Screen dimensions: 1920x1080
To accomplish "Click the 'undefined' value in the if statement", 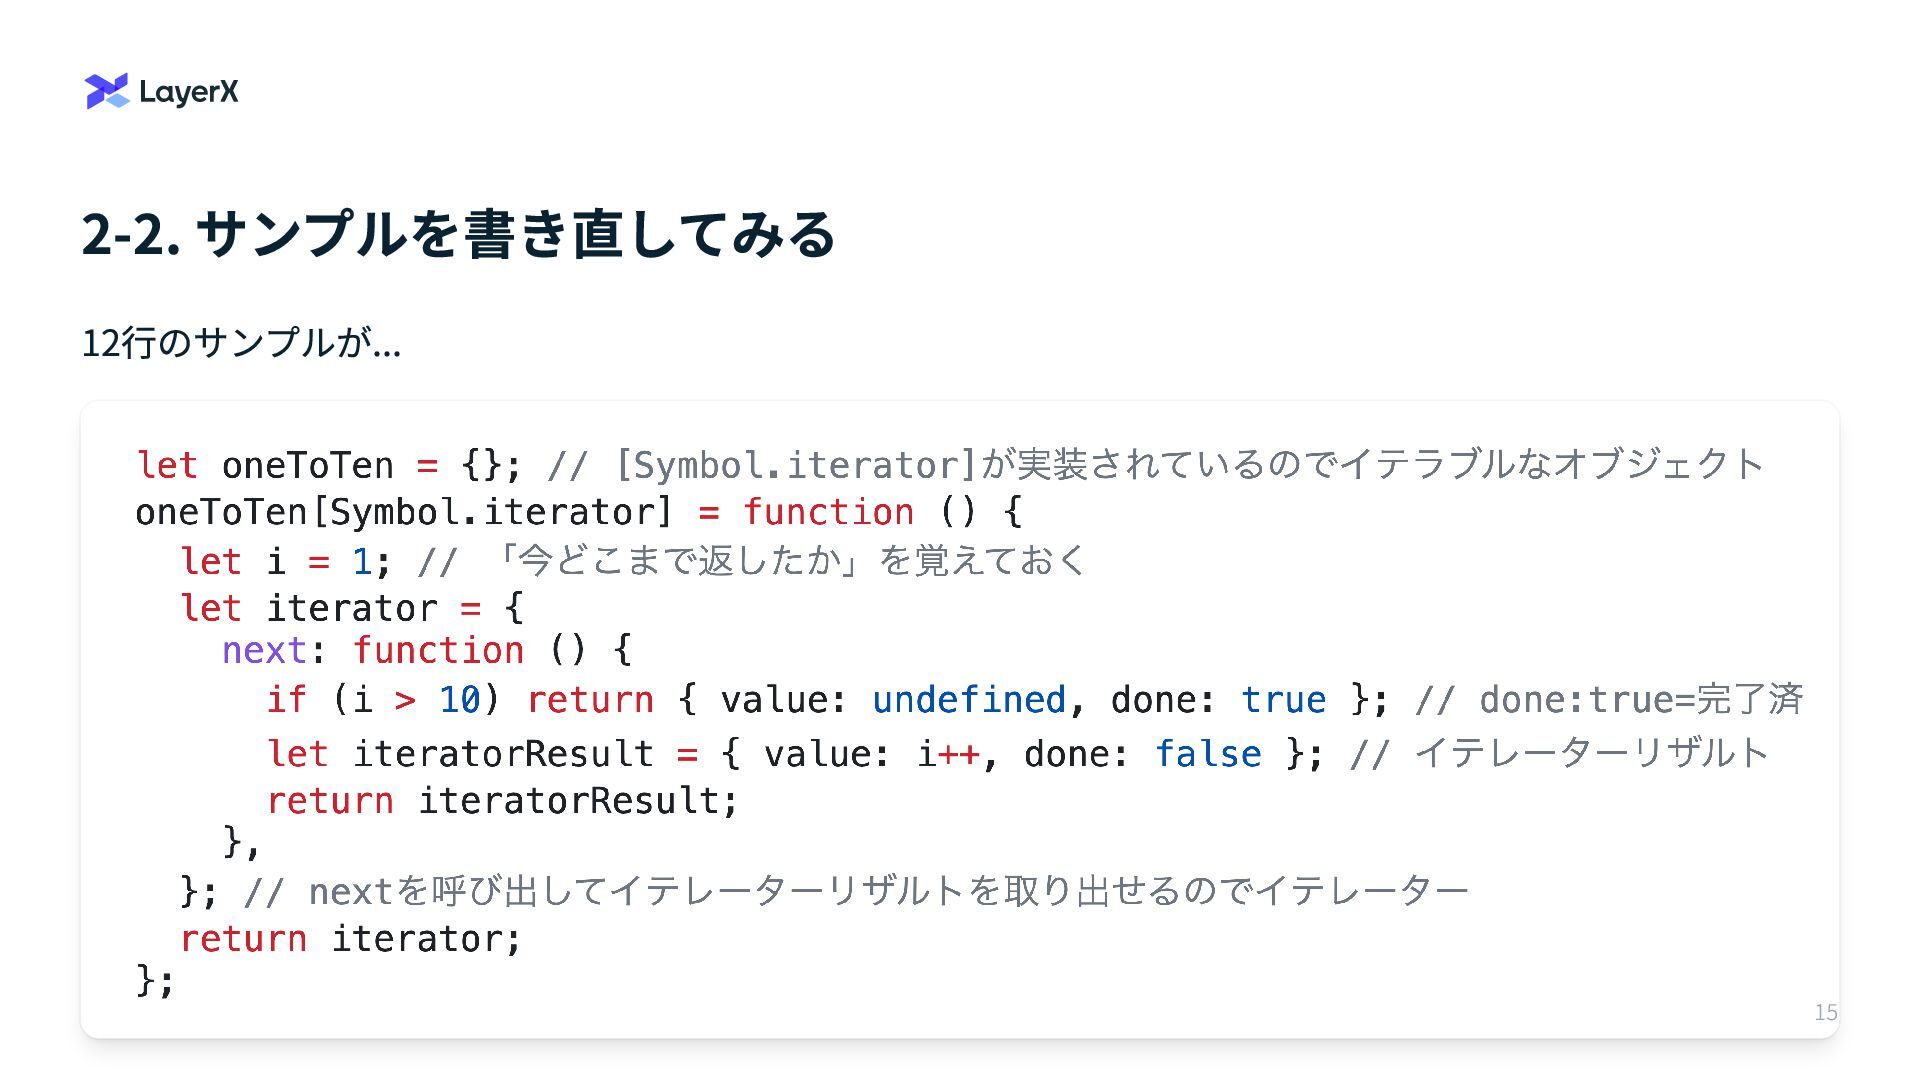I will click(969, 699).
